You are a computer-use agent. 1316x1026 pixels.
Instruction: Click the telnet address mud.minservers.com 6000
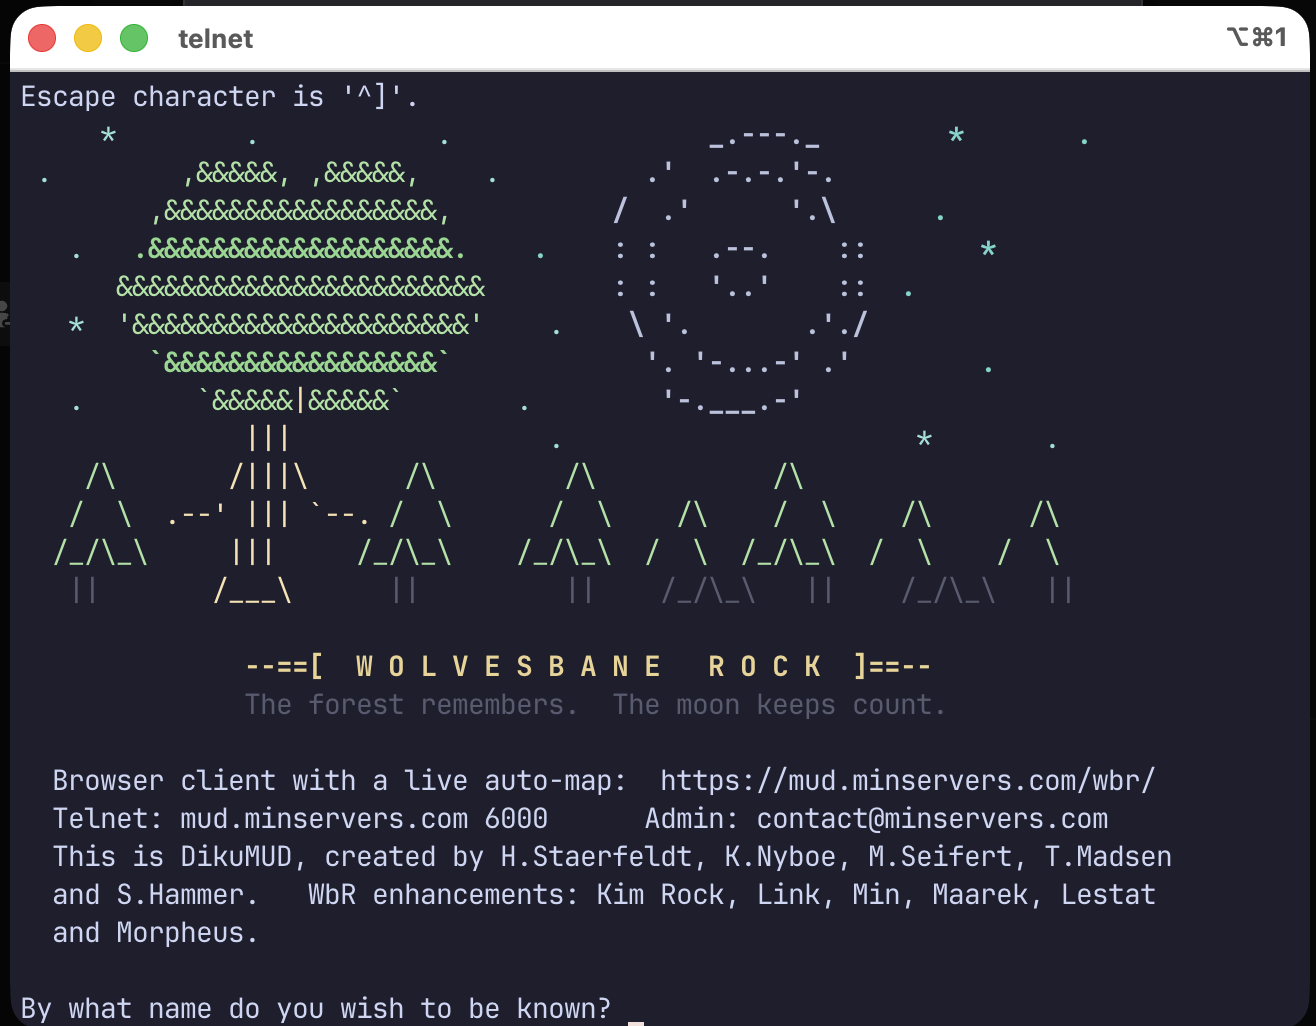364,818
